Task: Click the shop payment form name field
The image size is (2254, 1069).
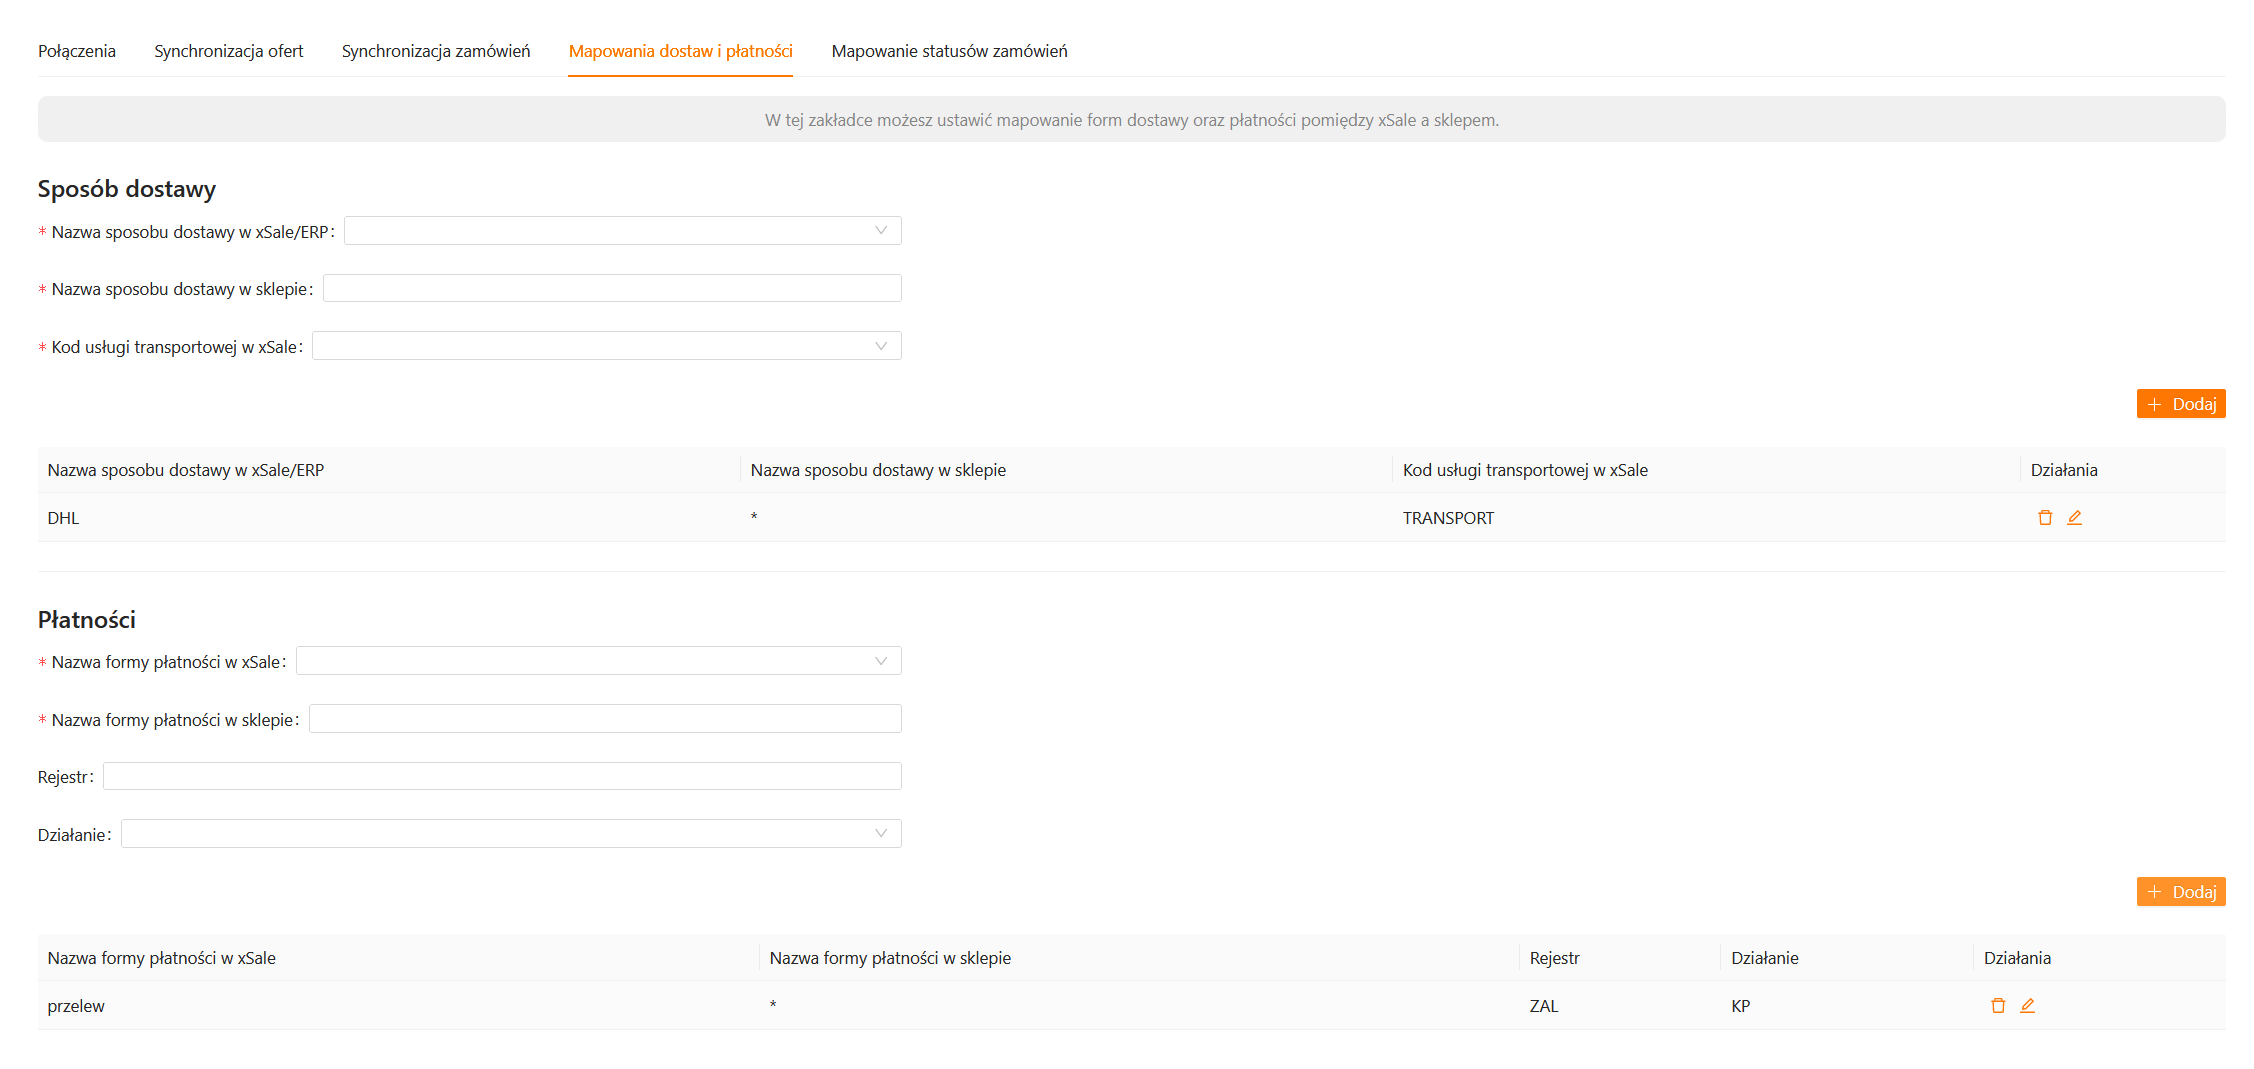Action: tap(605, 719)
